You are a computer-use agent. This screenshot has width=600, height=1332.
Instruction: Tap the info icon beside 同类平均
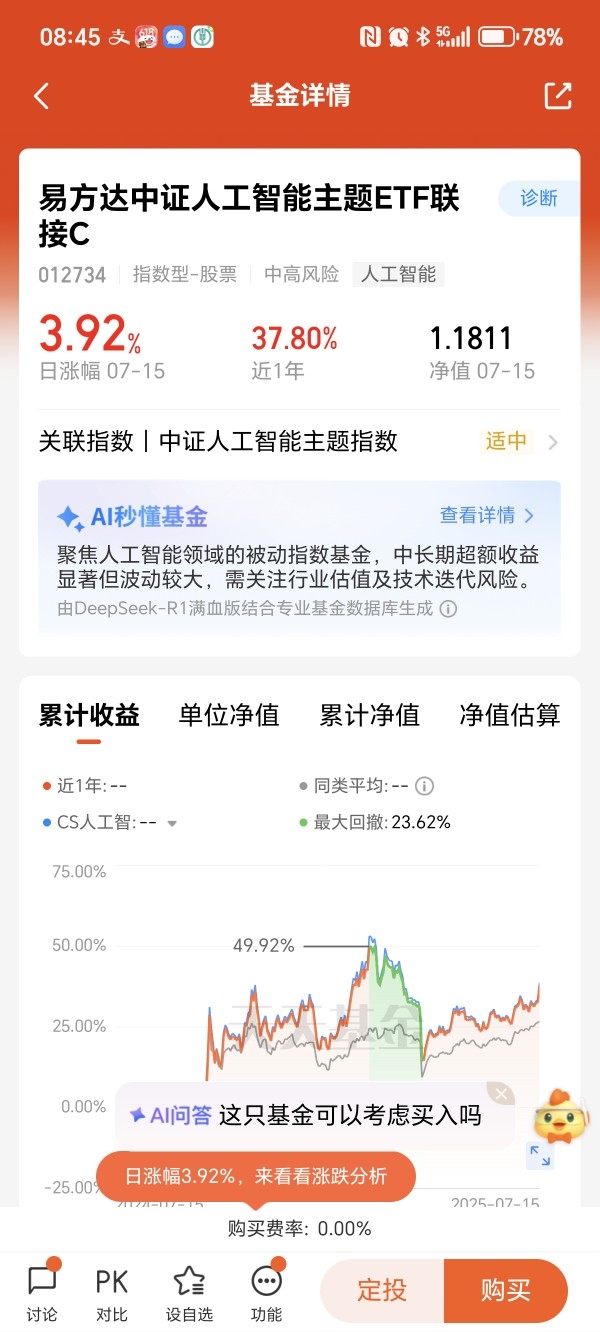coord(424,786)
